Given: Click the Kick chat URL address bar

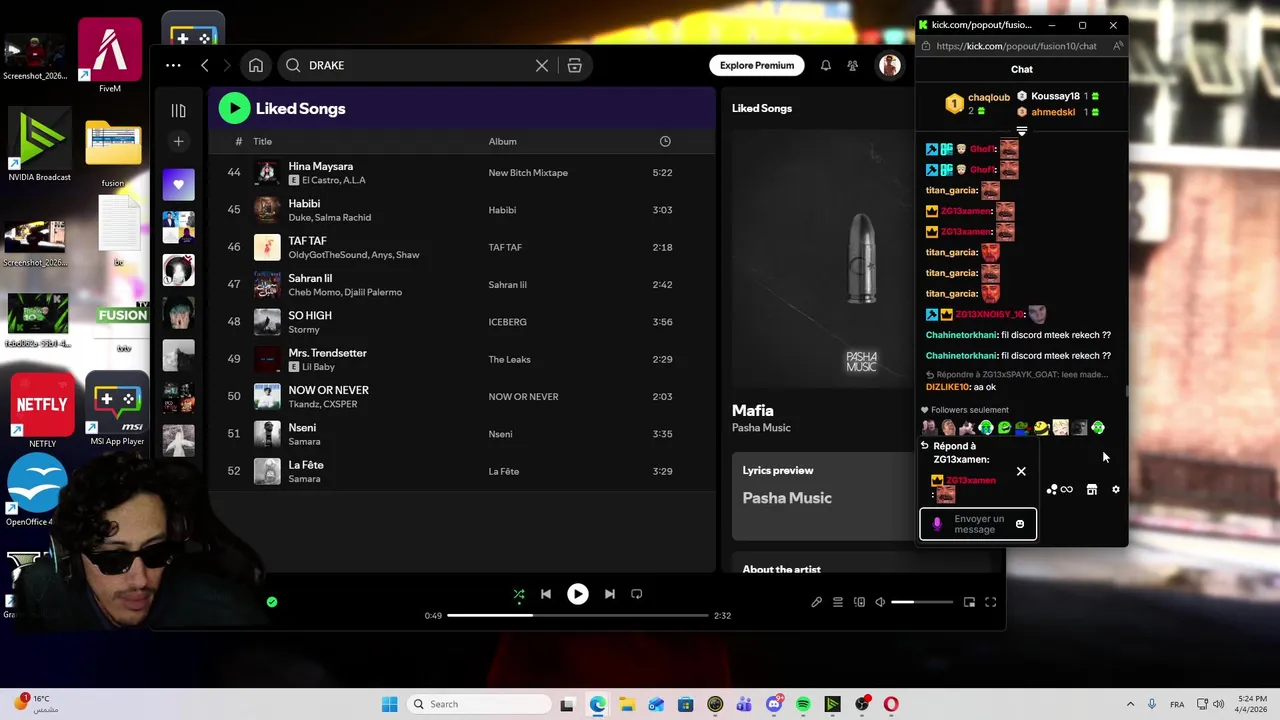Looking at the screenshot, I should coord(1016,46).
